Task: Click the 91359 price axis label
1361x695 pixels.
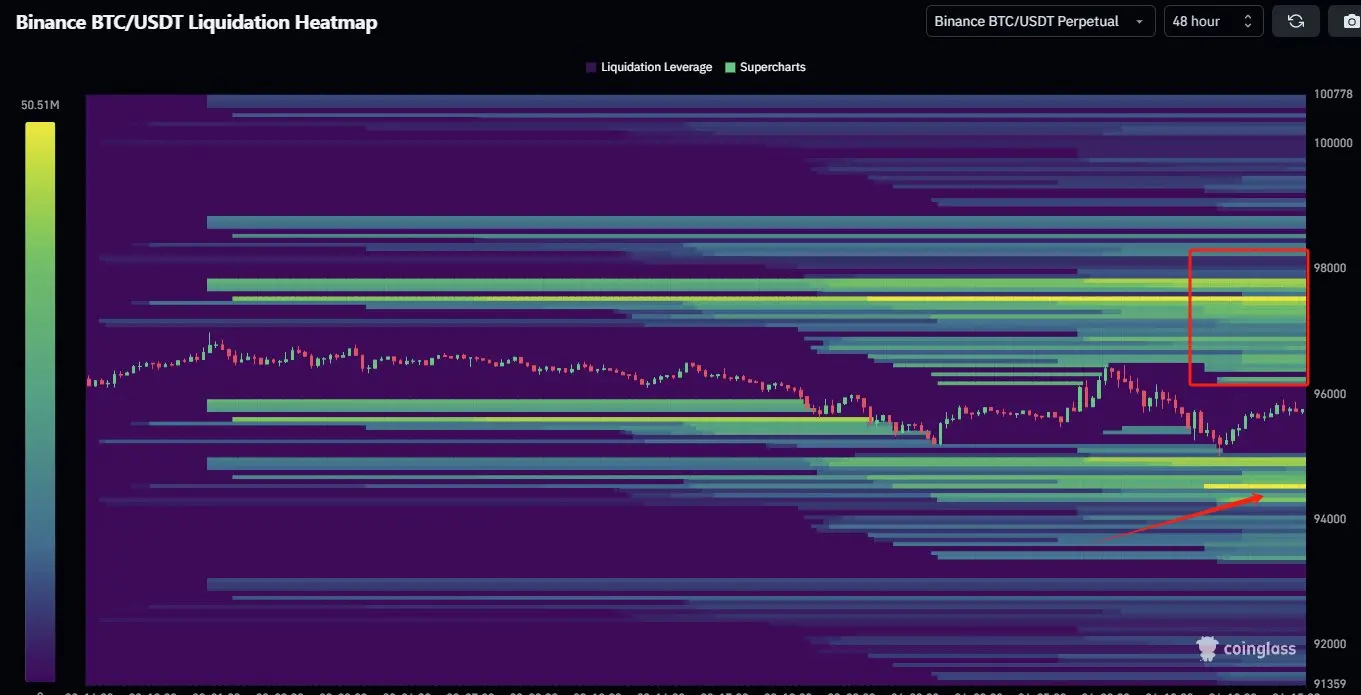Action: 1330,684
